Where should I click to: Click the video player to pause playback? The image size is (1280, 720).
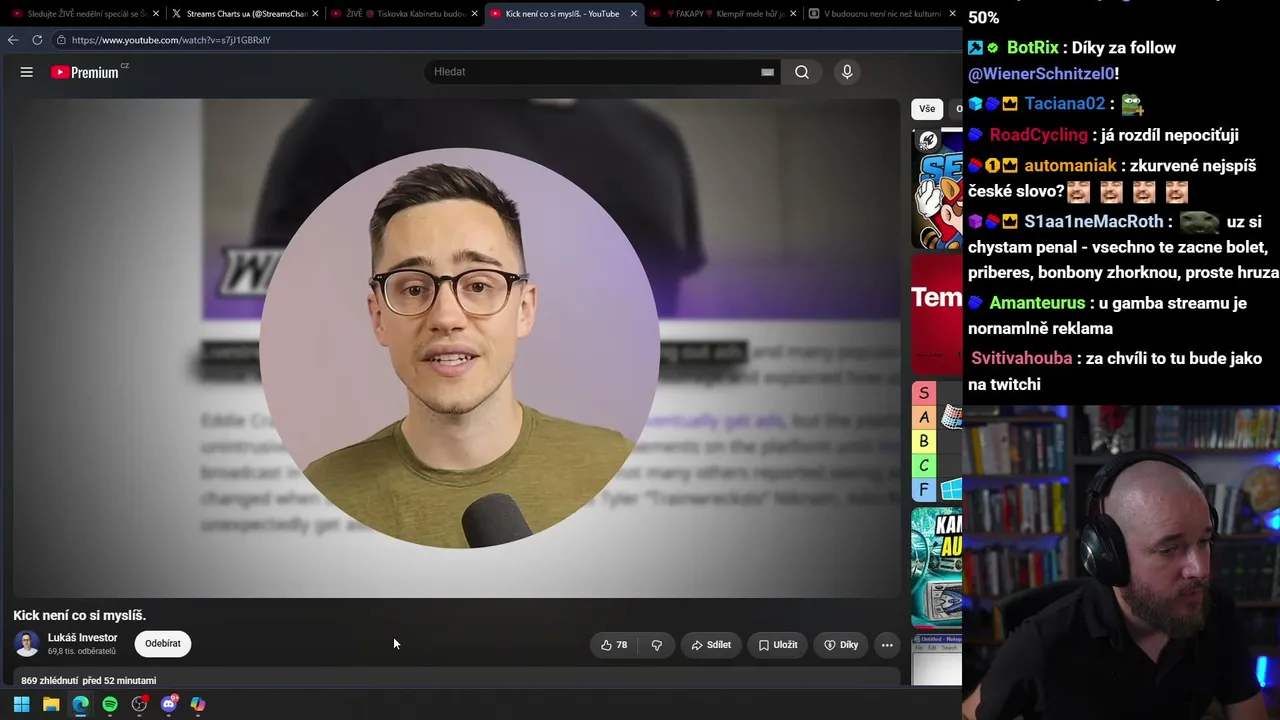pyautogui.click(x=457, y=348)
